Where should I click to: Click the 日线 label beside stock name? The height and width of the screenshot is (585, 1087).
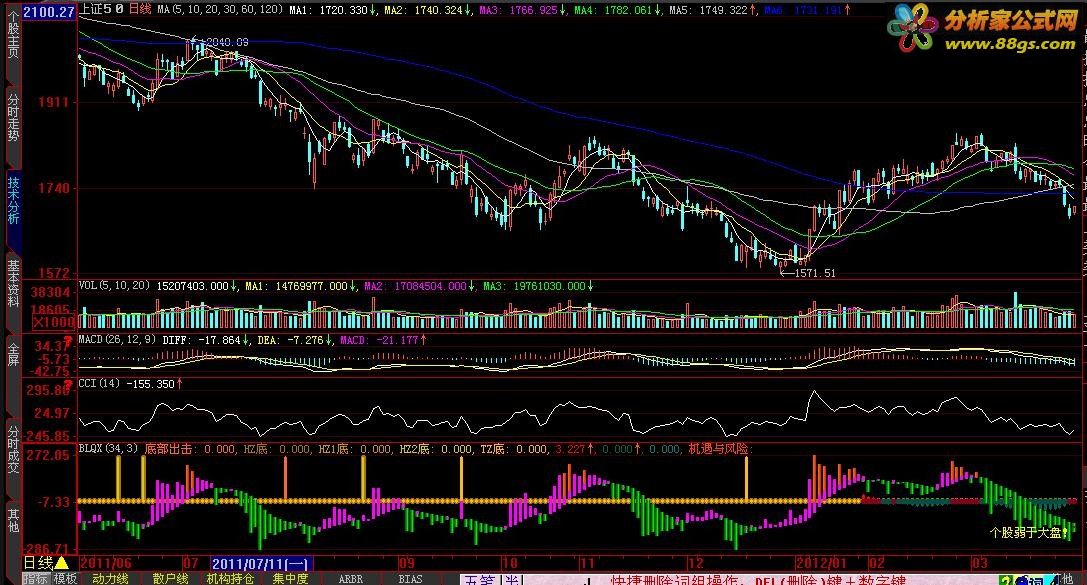tap(140, 9)
